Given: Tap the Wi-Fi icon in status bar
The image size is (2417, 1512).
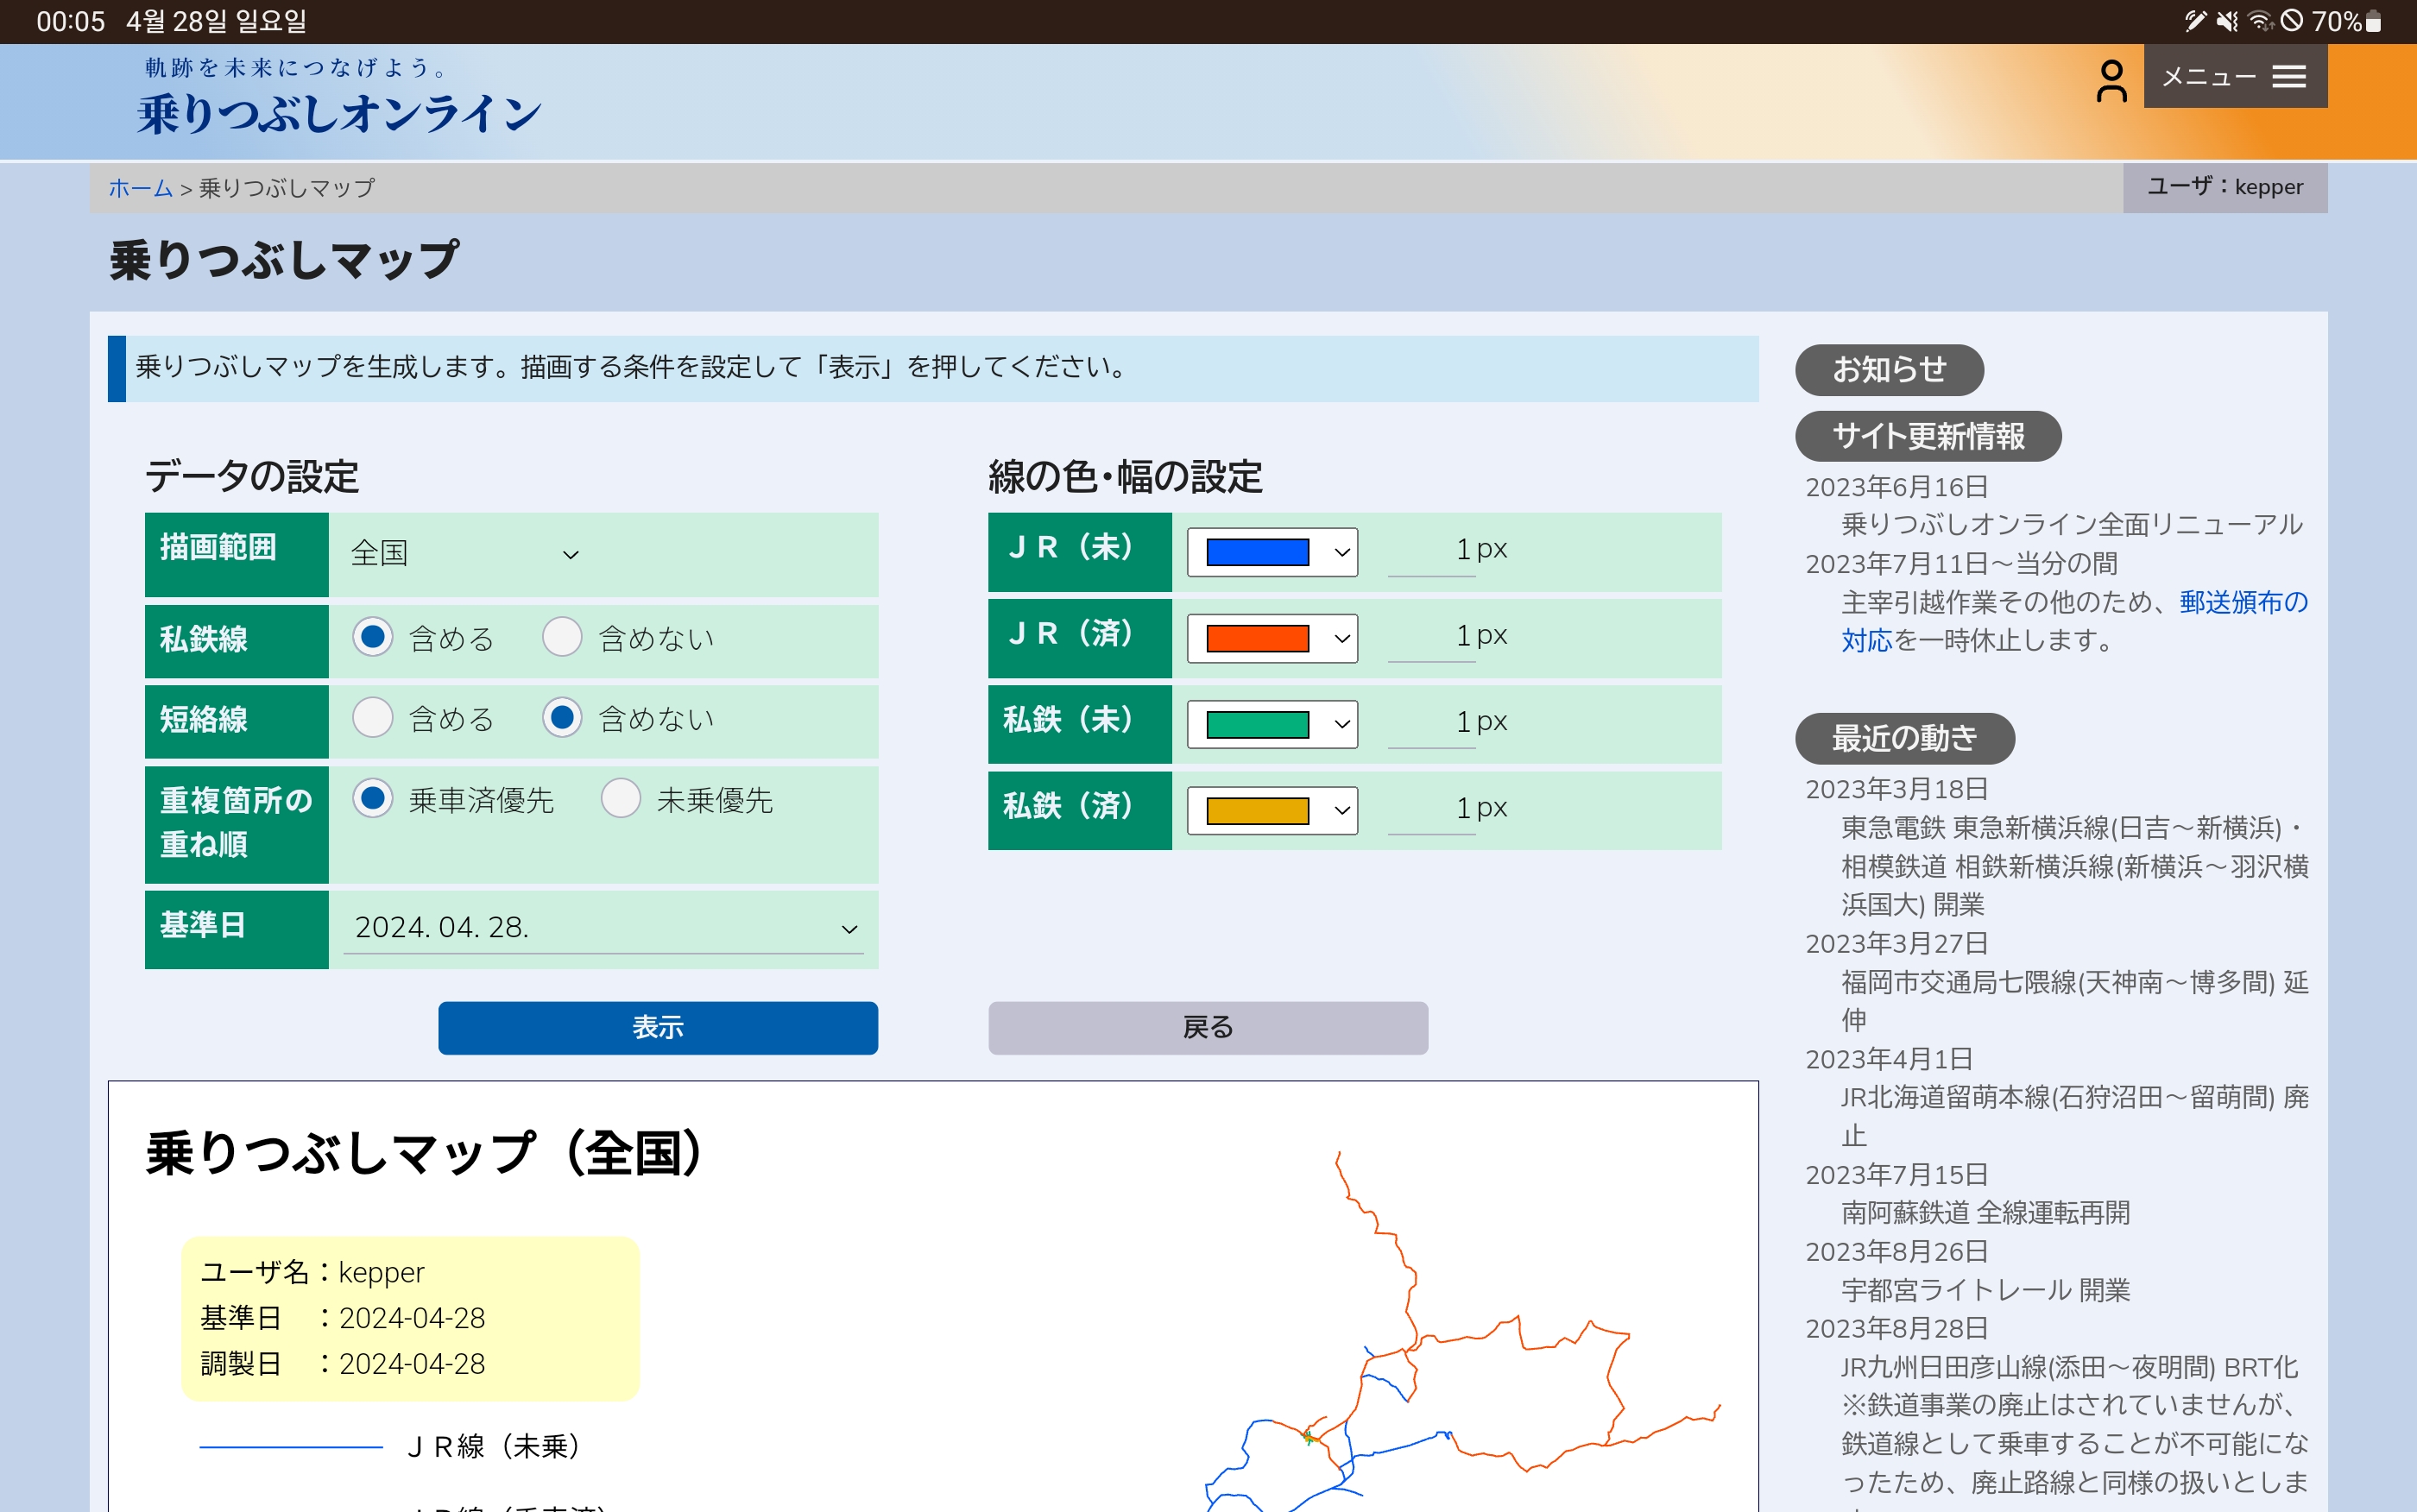Looking at the screenshot, I should (2259, 21).
